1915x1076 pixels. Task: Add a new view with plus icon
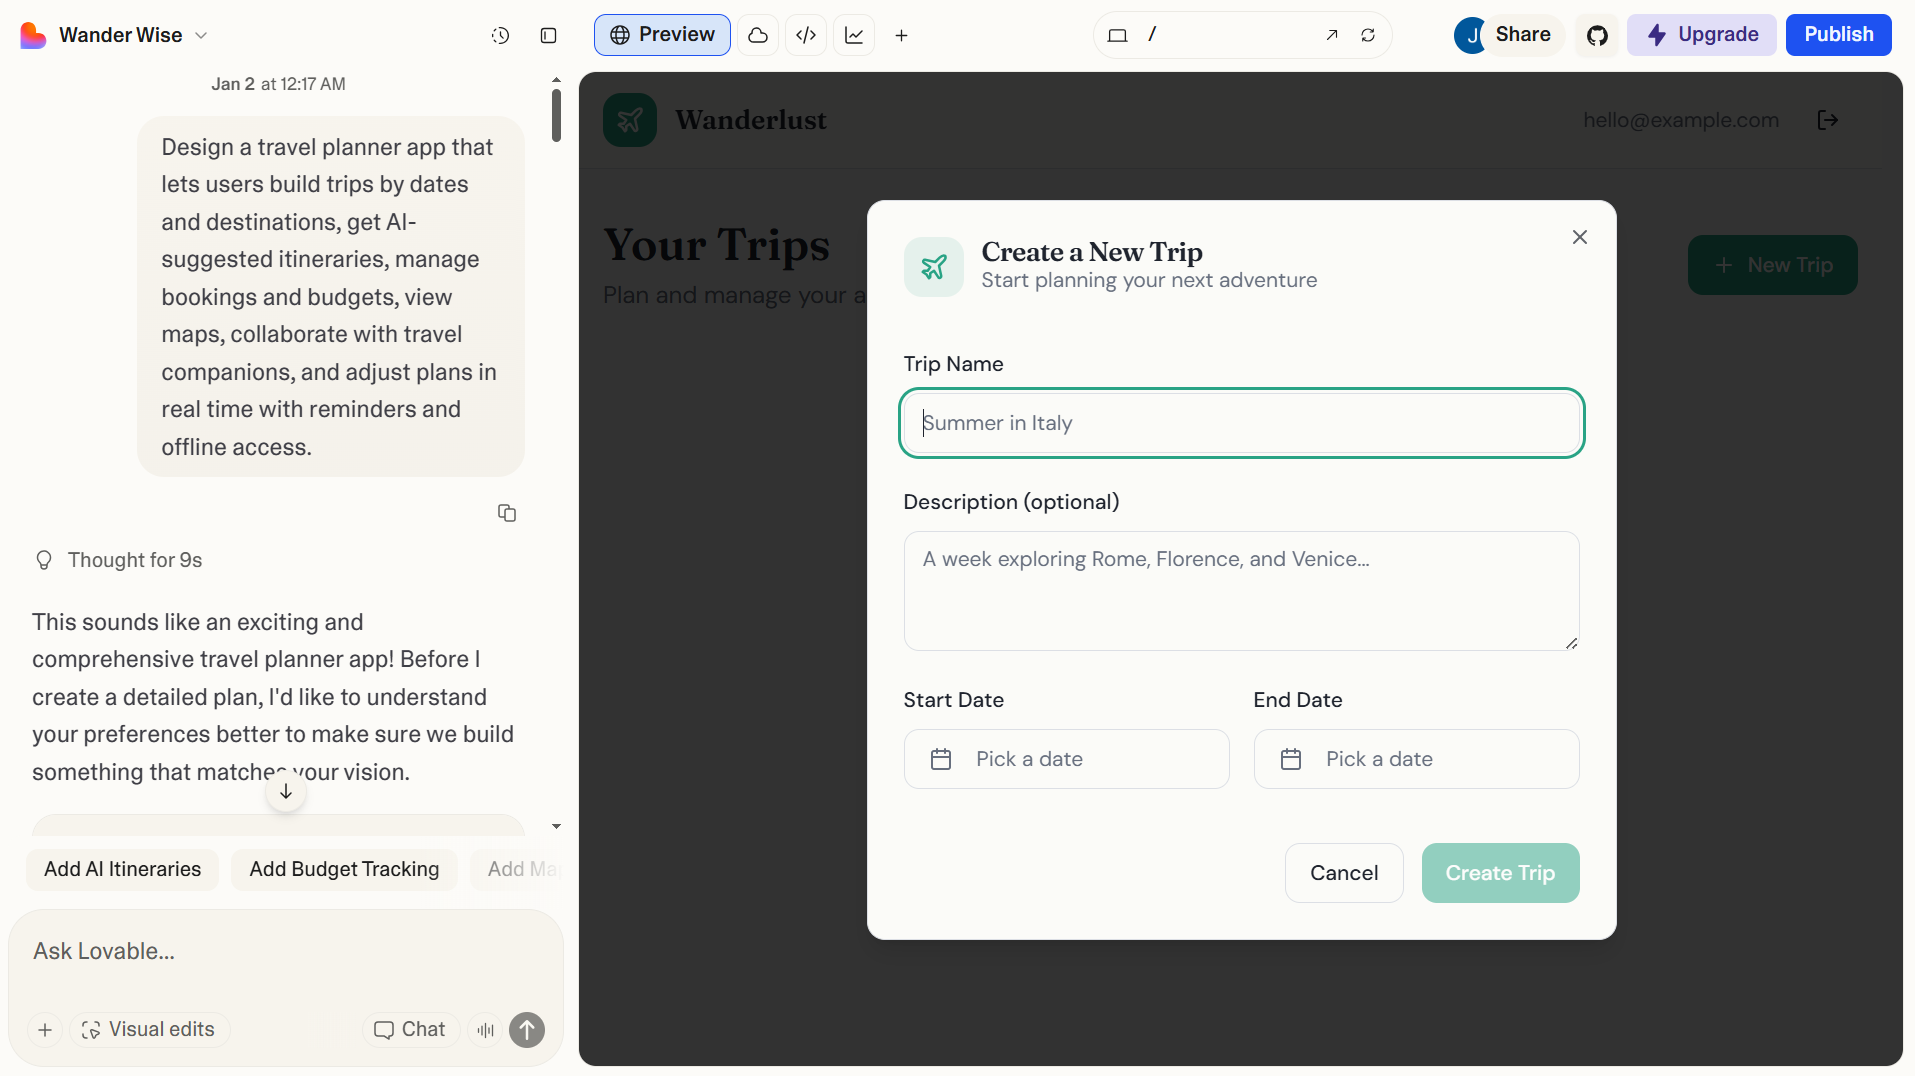901,35
